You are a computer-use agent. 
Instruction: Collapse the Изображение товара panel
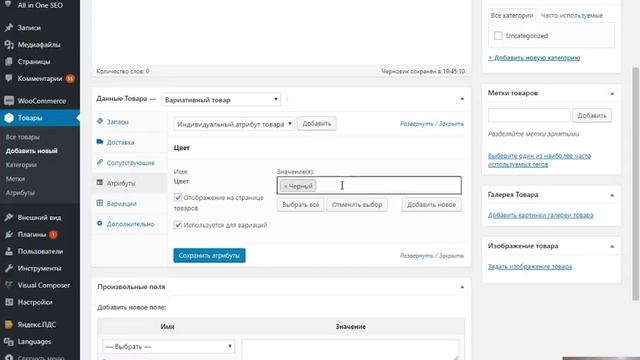[612, 246]
